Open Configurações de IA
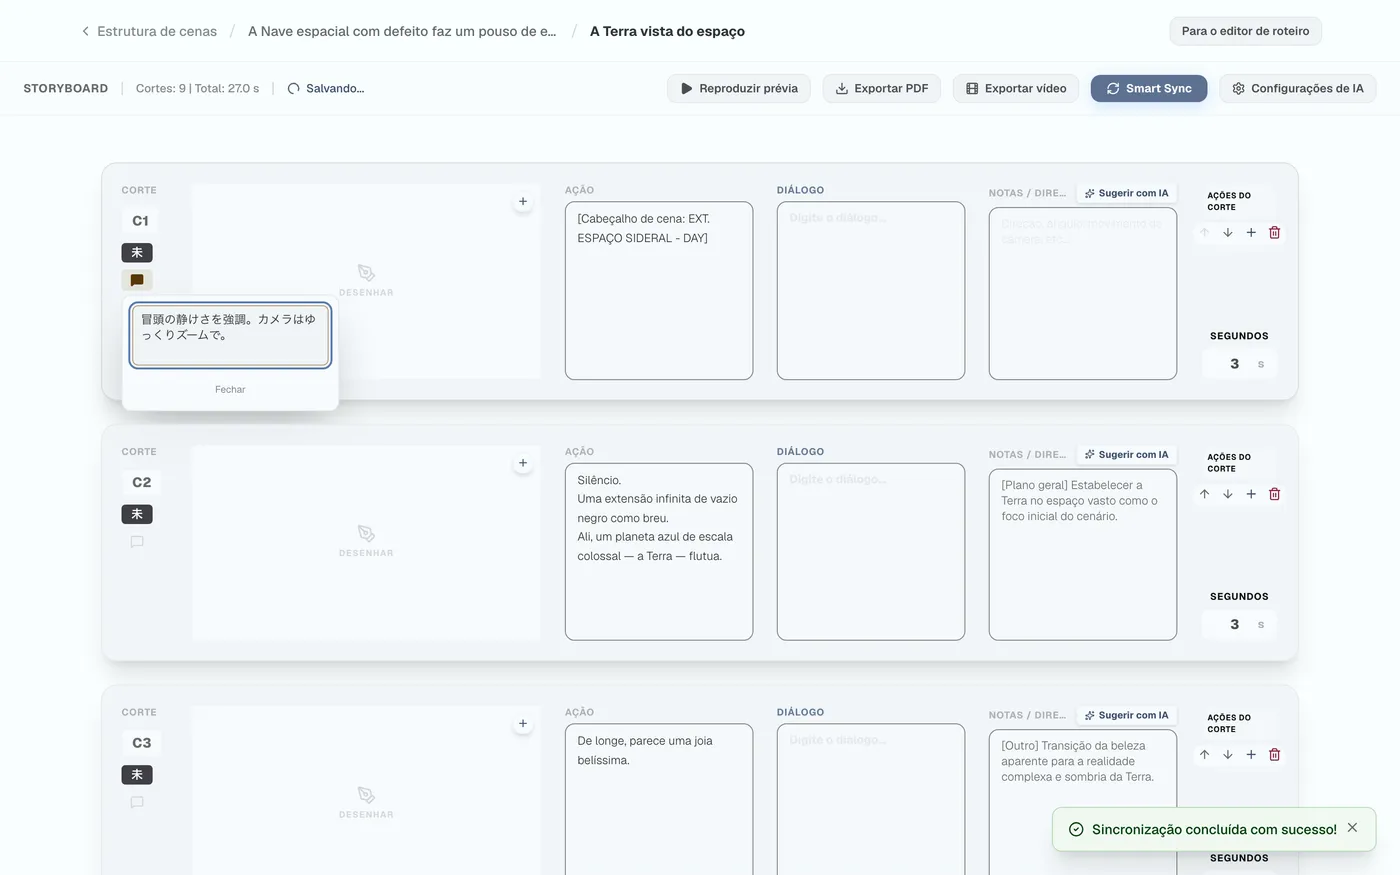The width and height of the screenshot is (1400, 875). tap(1298, 88)
